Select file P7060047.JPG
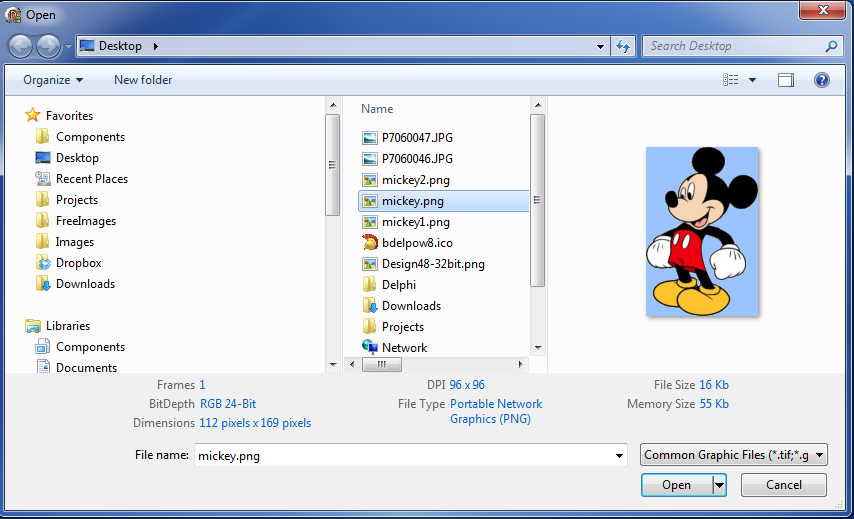The height and width of the screenshot is (519, 854). coord(407,138)
